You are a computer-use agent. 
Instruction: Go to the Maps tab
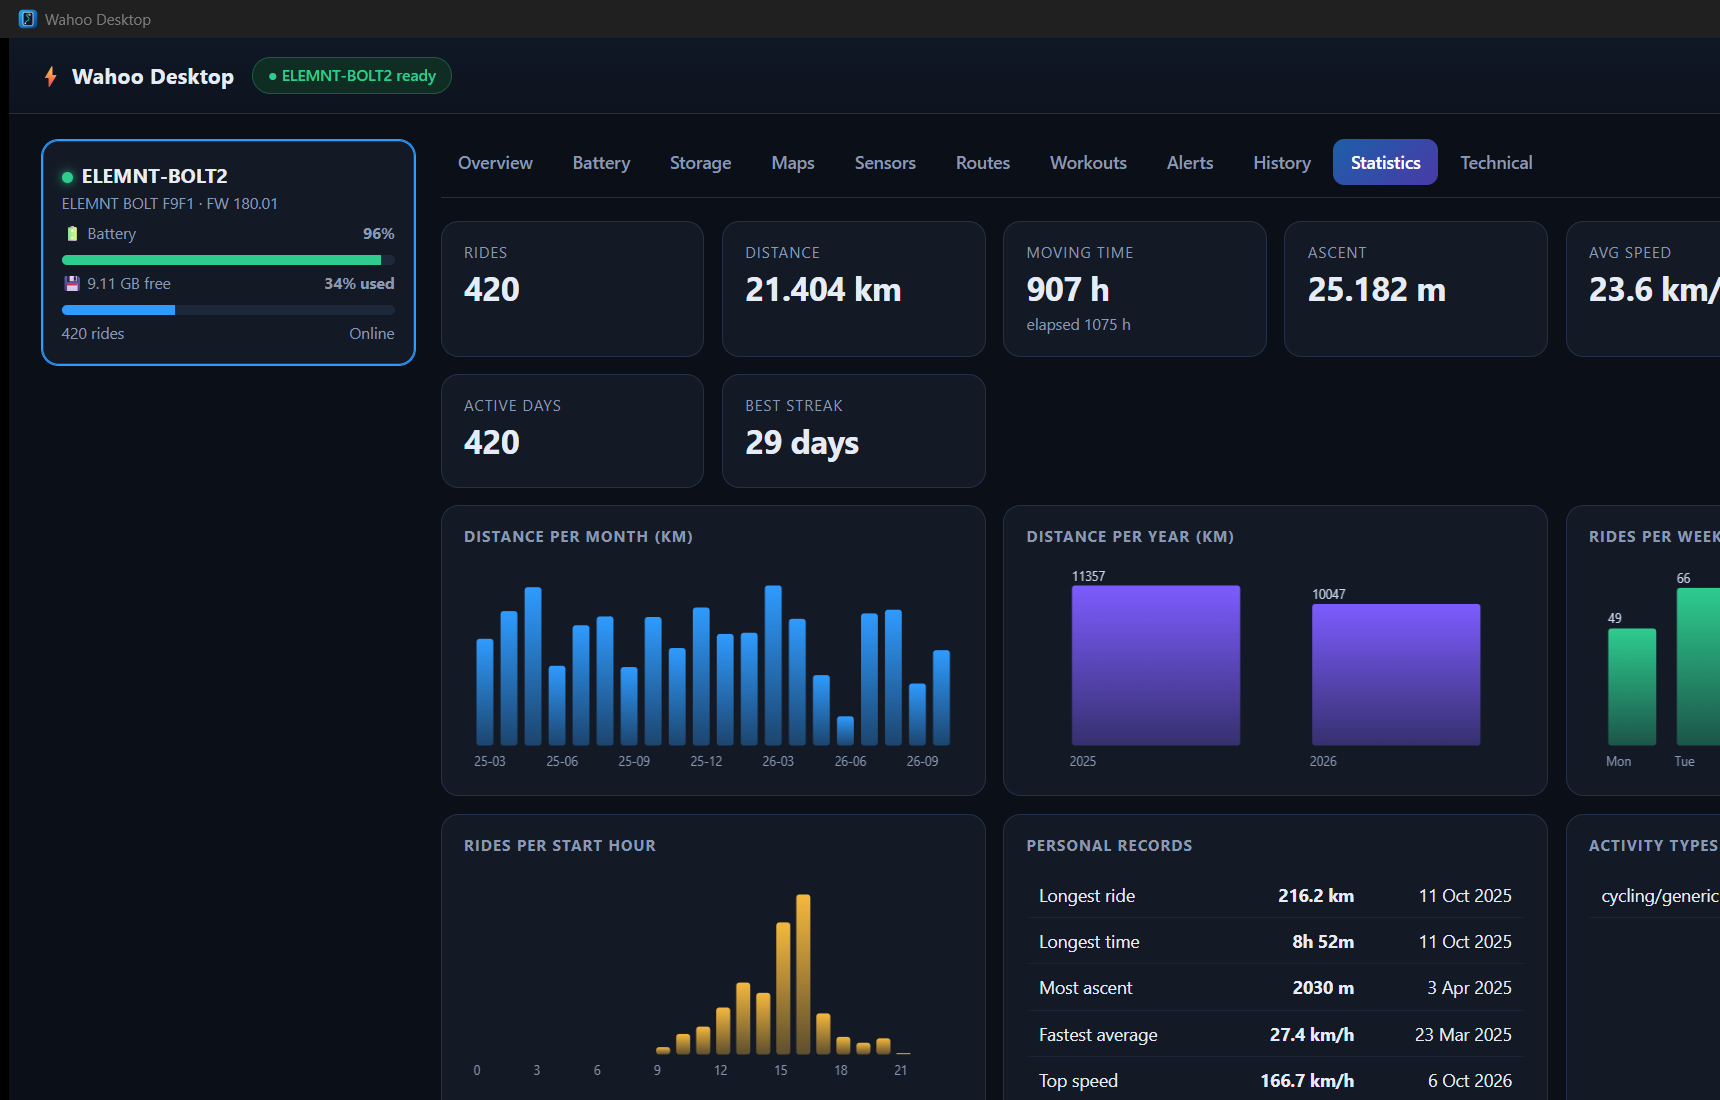click(x=793, y=163)
